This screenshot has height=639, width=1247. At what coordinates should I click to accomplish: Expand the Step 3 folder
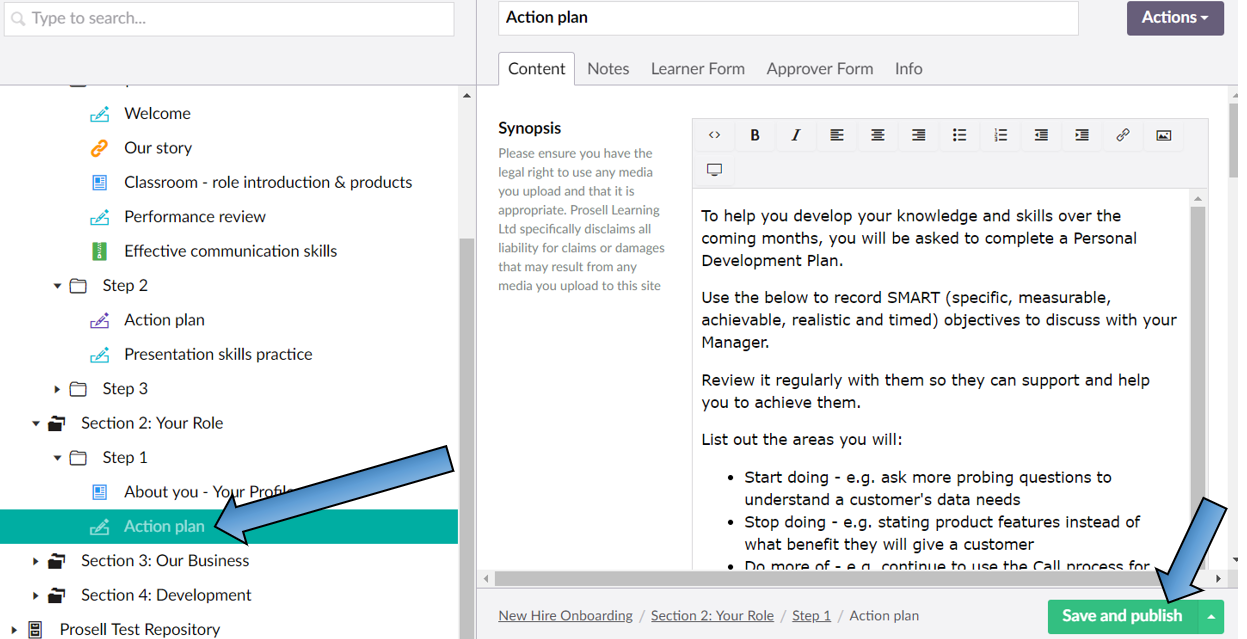click(58, 388)
